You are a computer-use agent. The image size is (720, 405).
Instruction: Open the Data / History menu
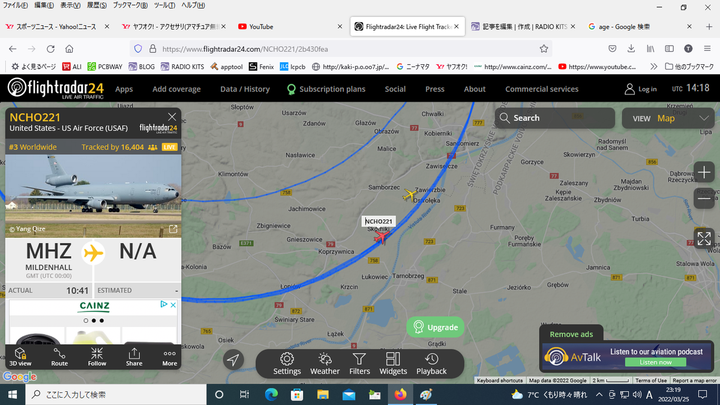pyautogui.click(x=244, y=89)
